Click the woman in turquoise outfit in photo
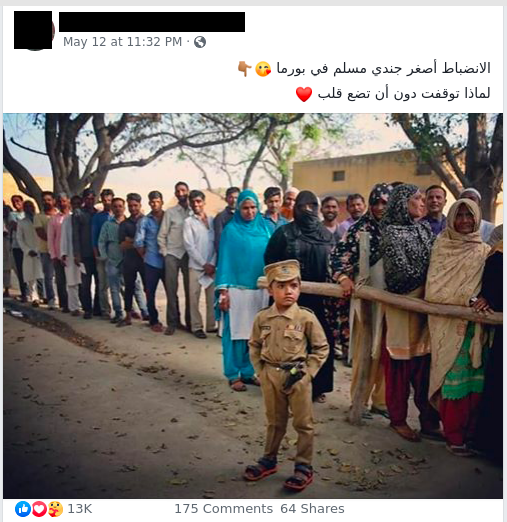Viewport: 507px width, 522px height. pos(242,287)
